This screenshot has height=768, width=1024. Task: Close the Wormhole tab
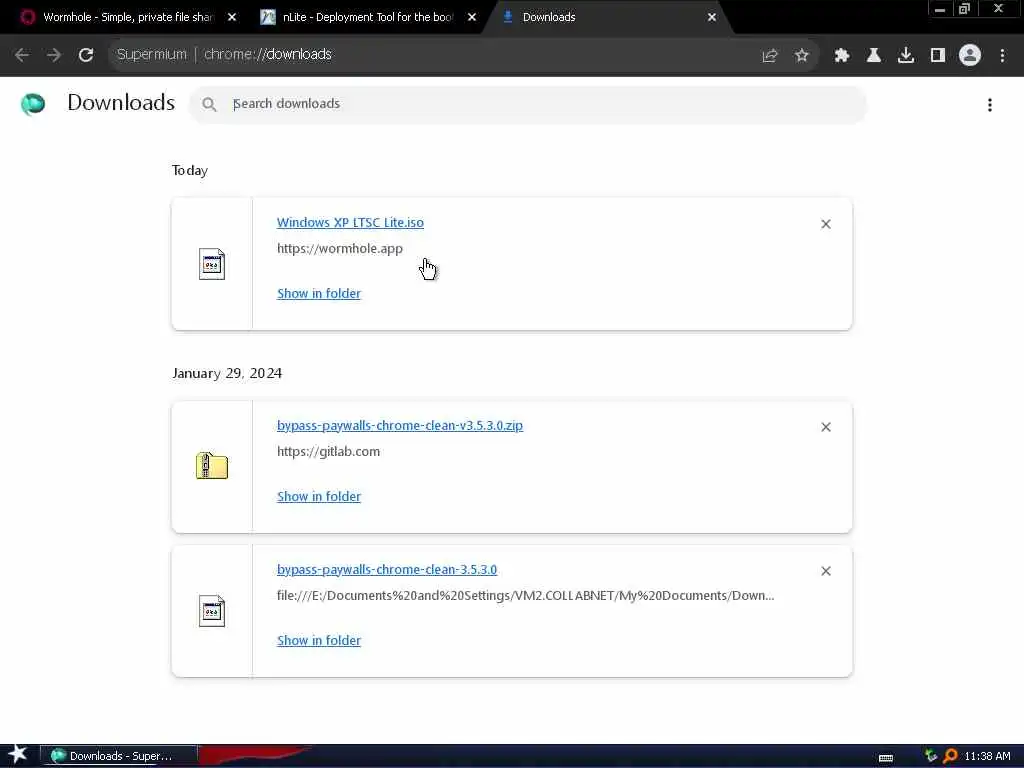click(x=232, y=18)
